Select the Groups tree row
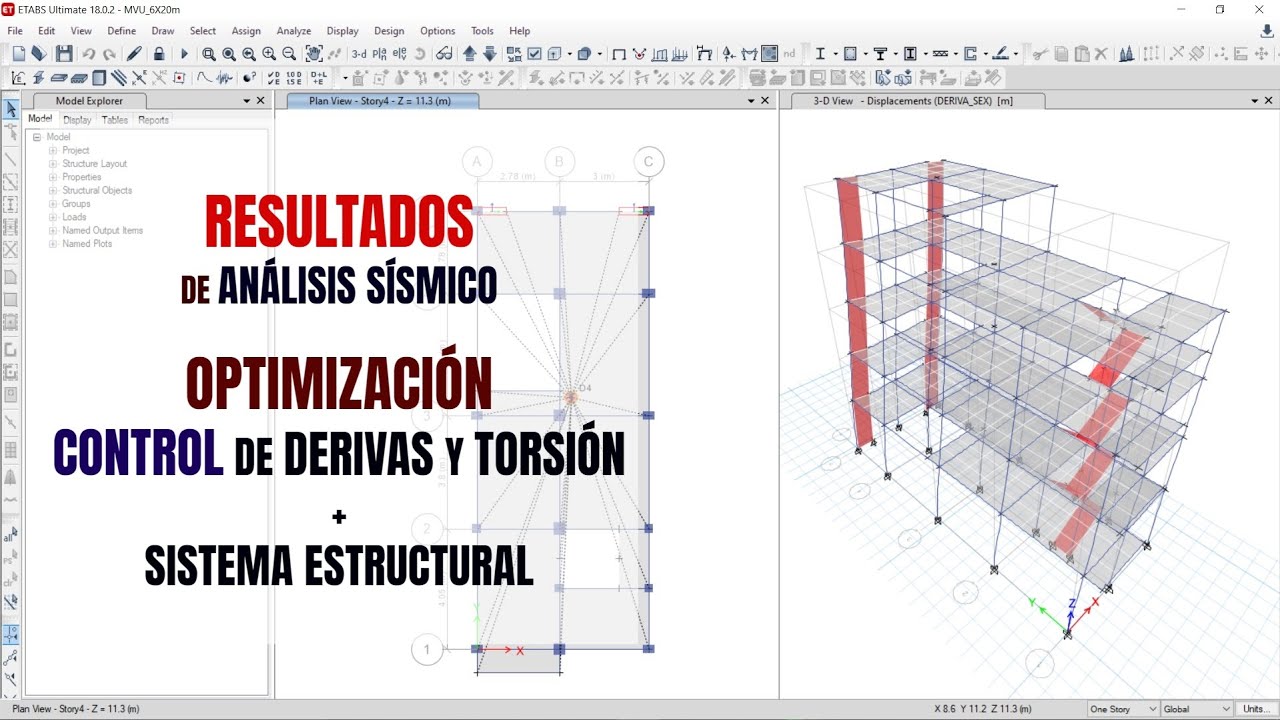 76,204
